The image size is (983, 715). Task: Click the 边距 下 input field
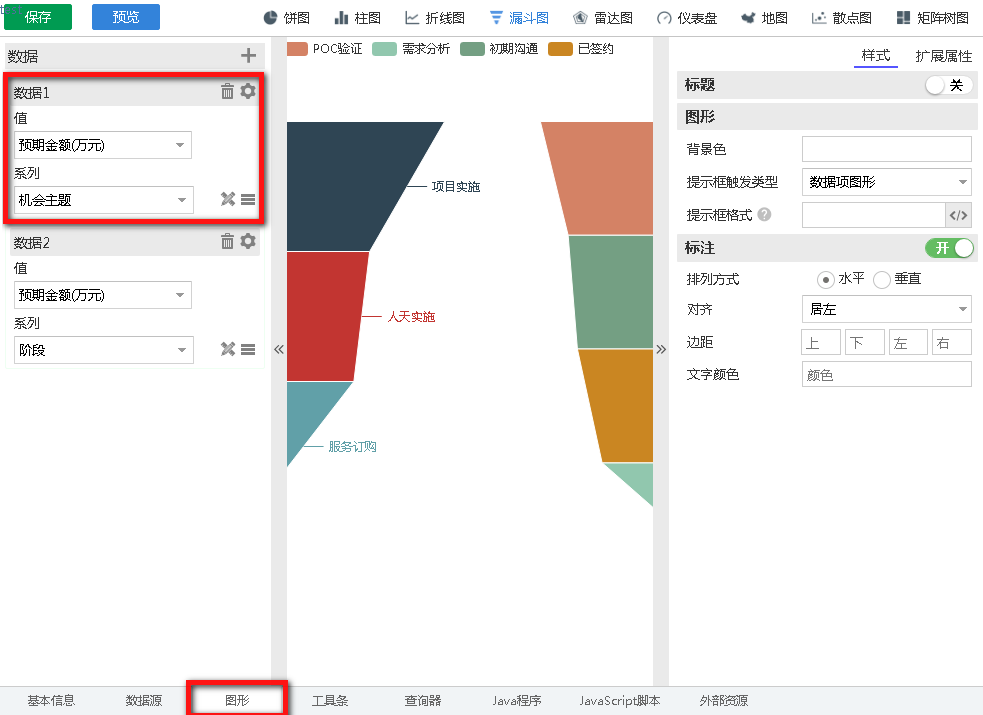point(865,343)
